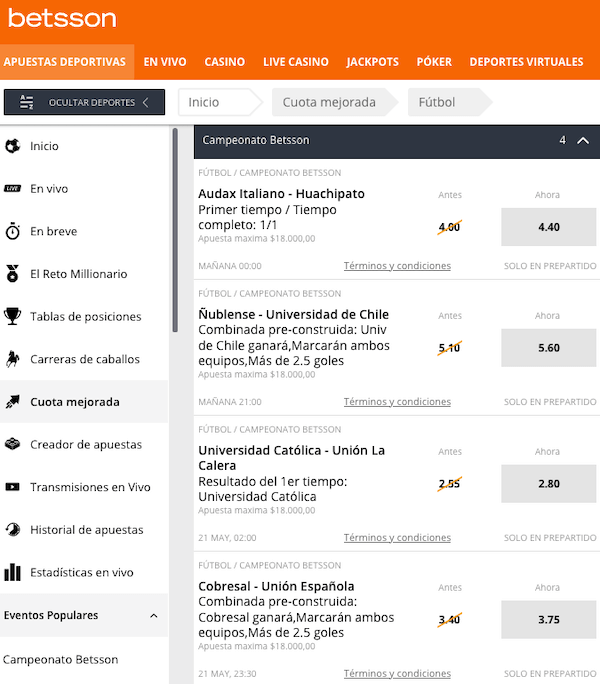Viewport: 600px width, 684px height.
Task: Open El Reto Millionario in the sidebar
Action: (84, 274)
